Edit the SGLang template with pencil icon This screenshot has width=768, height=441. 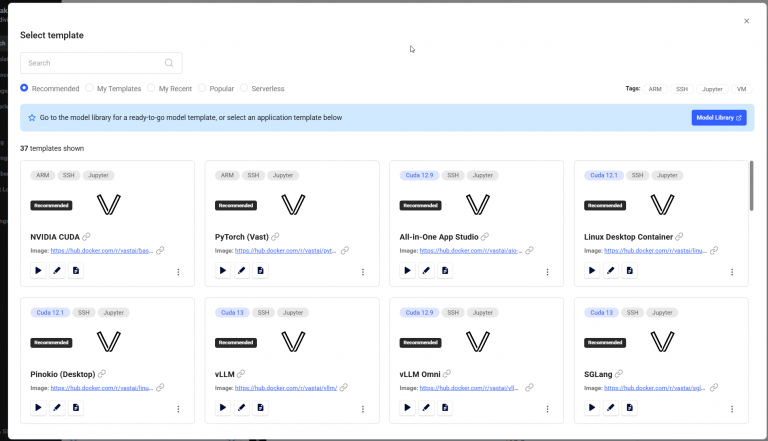pyautogui.click(x=611, y=408)
